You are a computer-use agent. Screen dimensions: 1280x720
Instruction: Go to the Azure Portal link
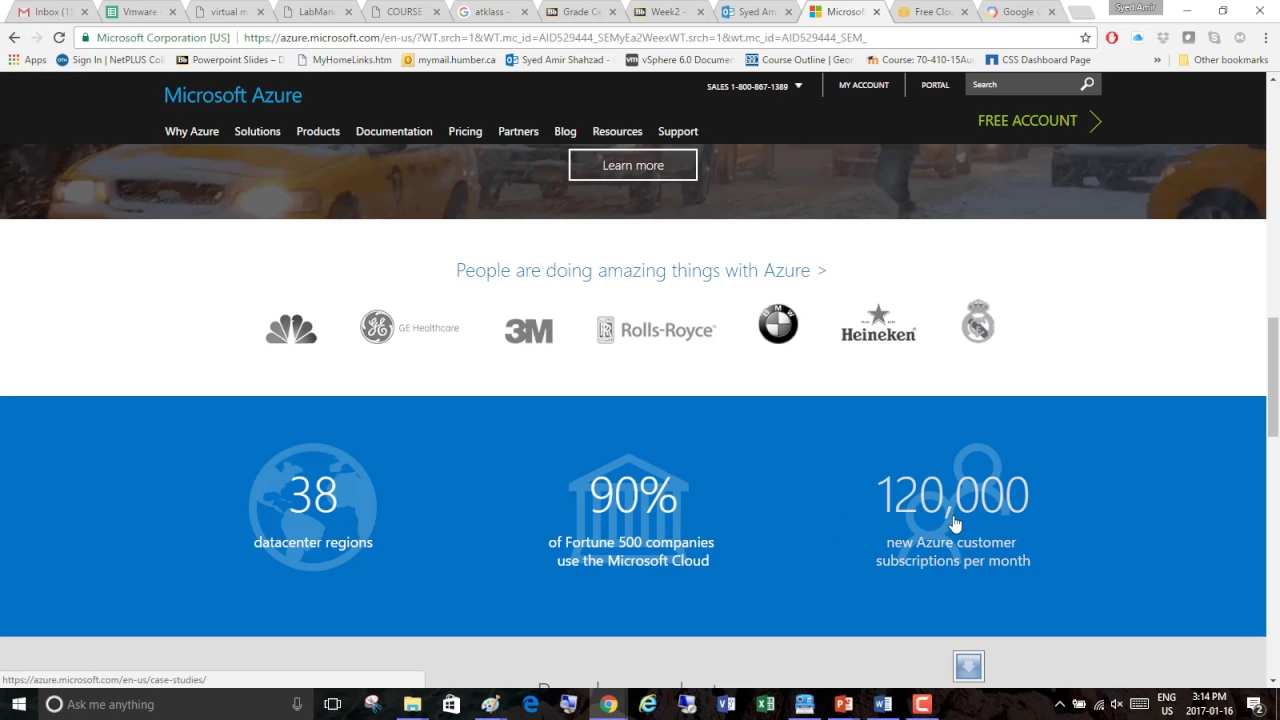[935, 85]
